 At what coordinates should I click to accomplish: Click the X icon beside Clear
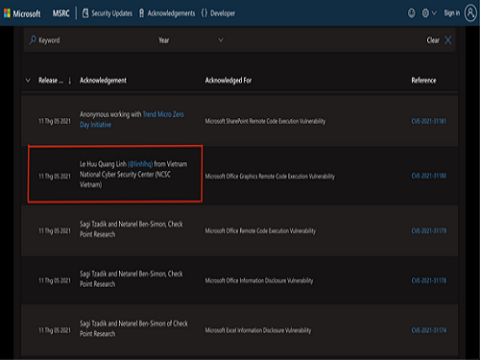point(448,40)
